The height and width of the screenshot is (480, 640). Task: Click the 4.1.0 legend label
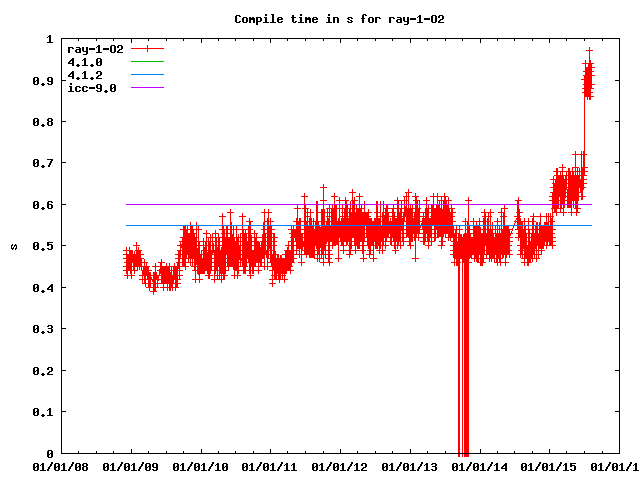pyautogui.click(x=85, y=62)
